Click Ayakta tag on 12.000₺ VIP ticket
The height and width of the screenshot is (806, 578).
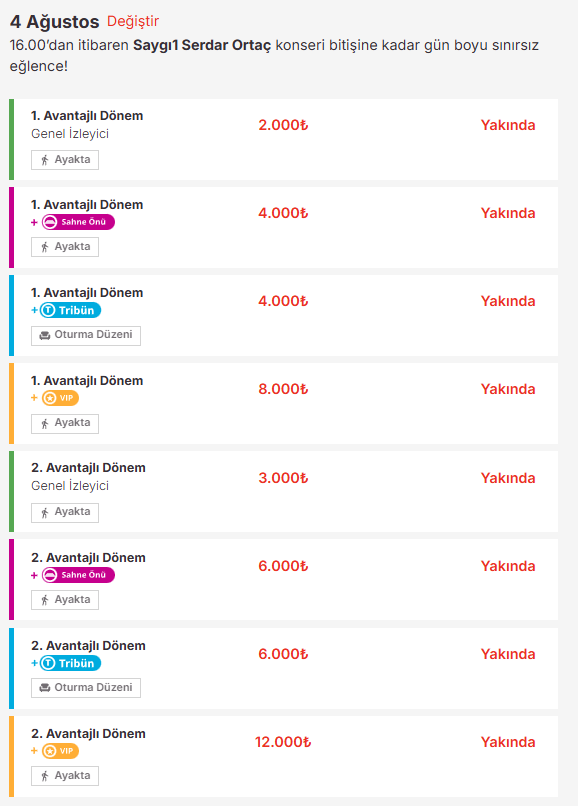[65, 776]
